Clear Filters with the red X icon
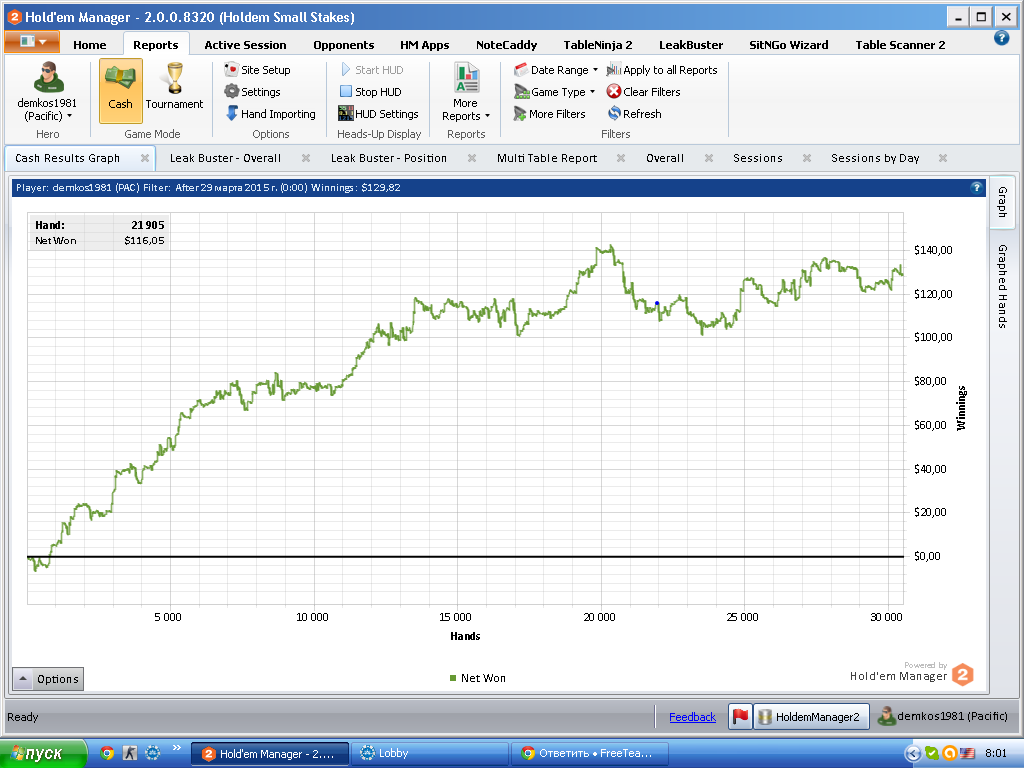The image size is (1024, 768). [643, 92]
